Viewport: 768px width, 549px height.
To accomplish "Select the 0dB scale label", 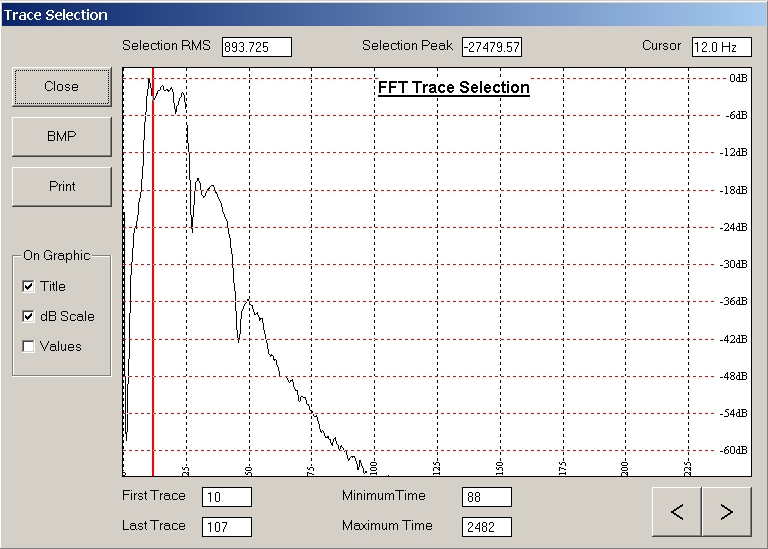I will tap(738, 78).
